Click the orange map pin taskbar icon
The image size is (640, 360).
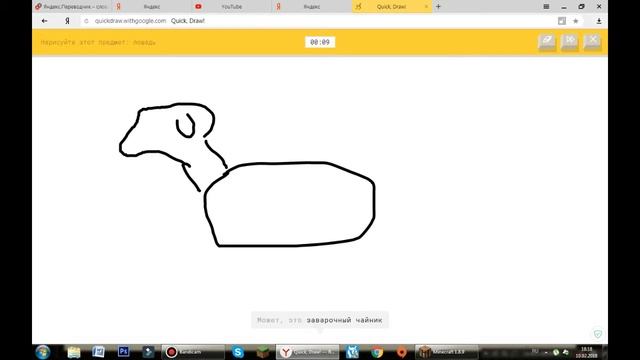click(402, 352)
